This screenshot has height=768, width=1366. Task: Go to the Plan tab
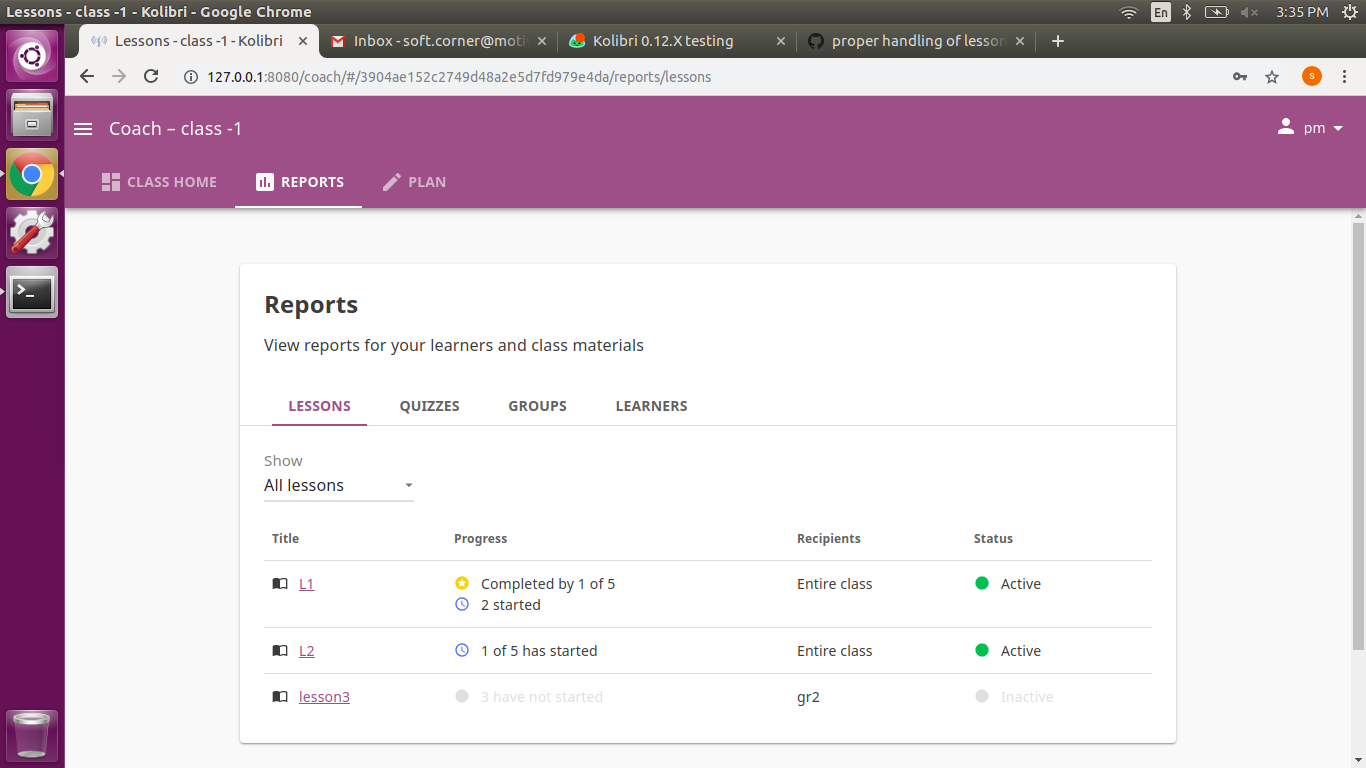click(x=414, y=182)
